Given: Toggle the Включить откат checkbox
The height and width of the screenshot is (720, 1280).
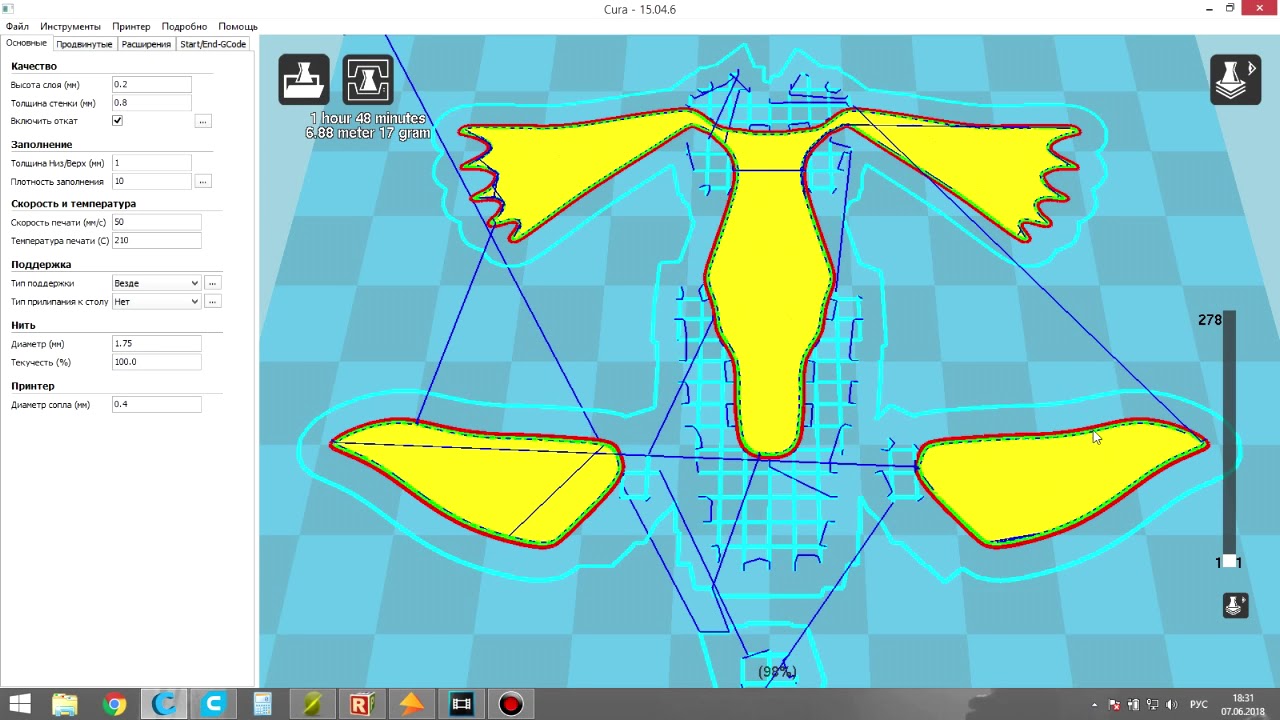Looking at the screenshot, I should click(x=117, y=121).
